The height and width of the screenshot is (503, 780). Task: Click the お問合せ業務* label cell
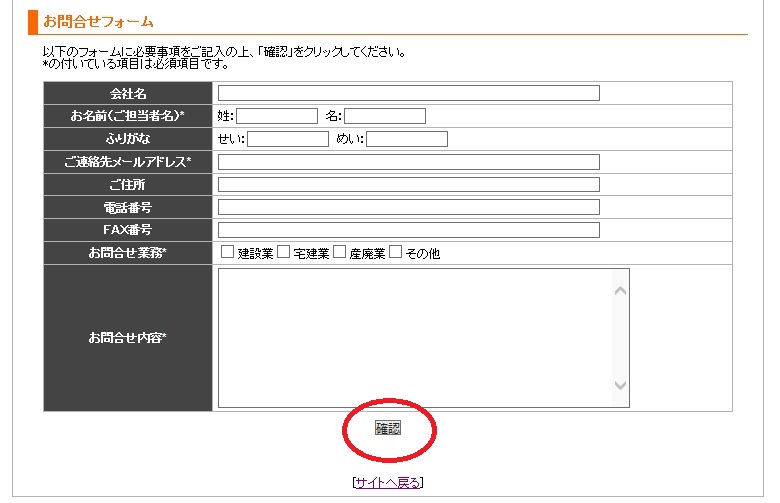click(128, 253)
